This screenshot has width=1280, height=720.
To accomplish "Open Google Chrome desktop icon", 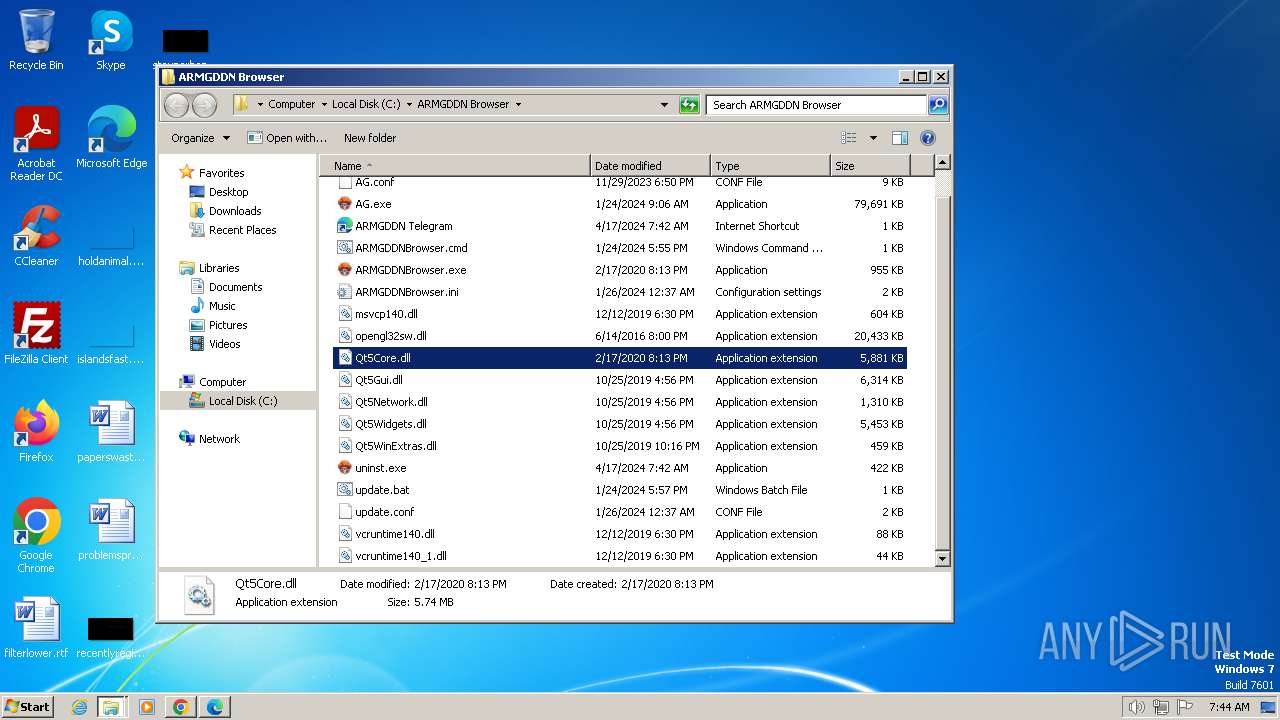I will pyautogui.click(x=36, y=536).
